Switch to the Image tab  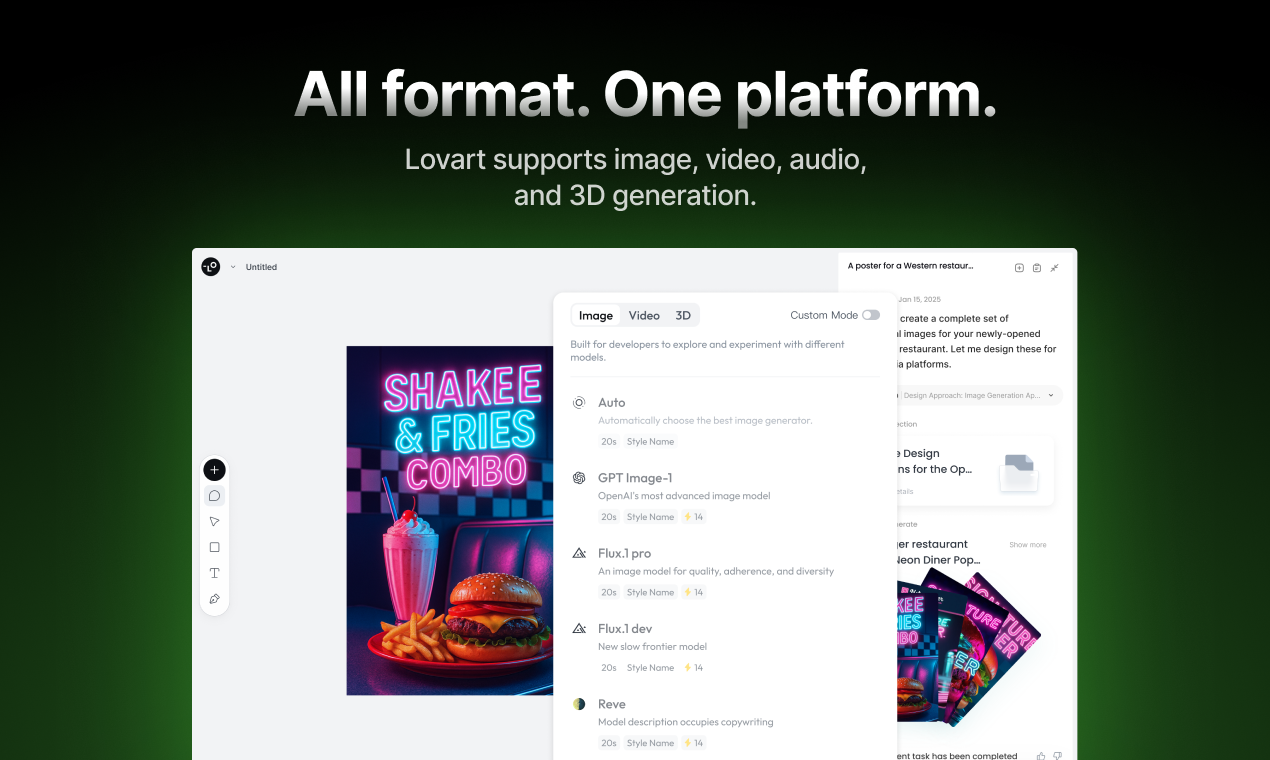[x=596, y=315]
